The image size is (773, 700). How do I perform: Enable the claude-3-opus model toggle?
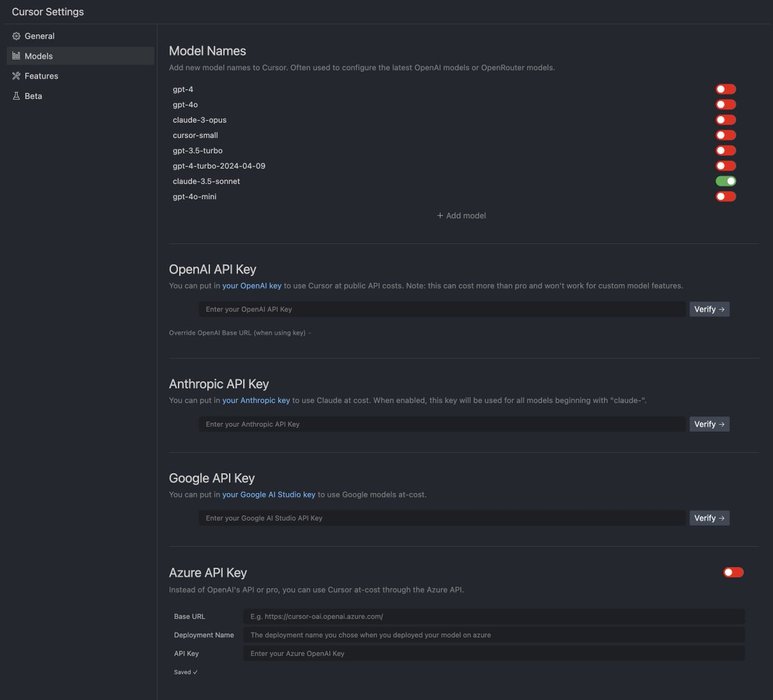[x=726, y=120]
